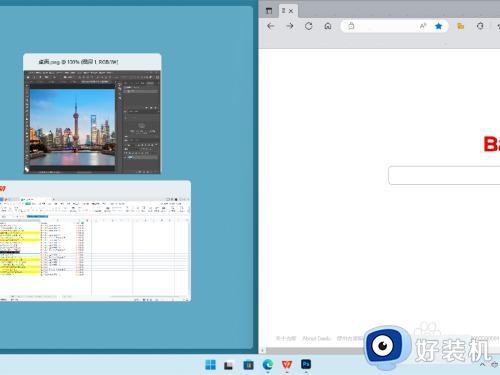
Task: Open the tab actions menu icon
Action: (269, 11)
